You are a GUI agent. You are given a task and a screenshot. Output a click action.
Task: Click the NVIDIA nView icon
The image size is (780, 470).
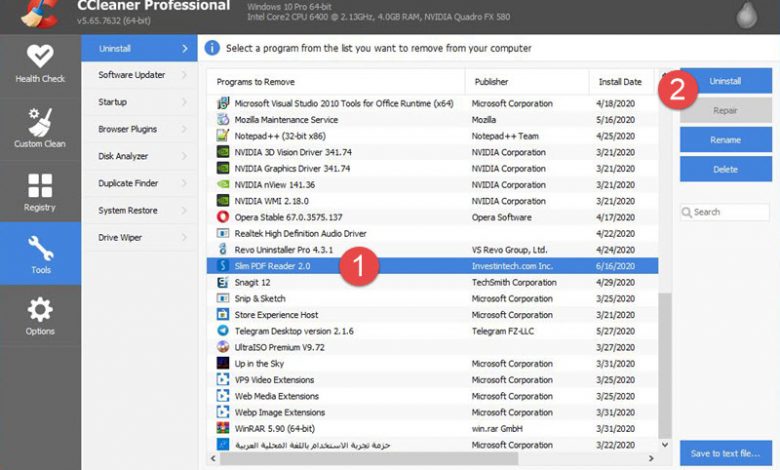point(223,185)
